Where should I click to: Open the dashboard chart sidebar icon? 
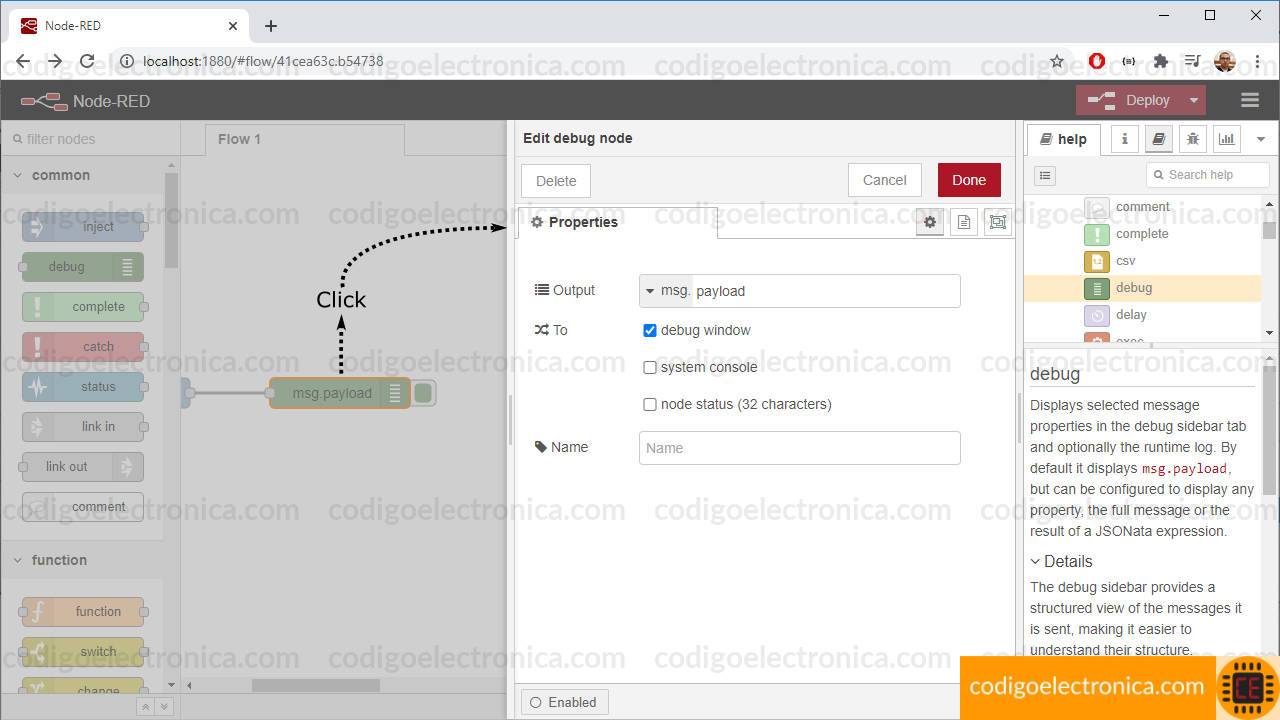point(1227,139)
